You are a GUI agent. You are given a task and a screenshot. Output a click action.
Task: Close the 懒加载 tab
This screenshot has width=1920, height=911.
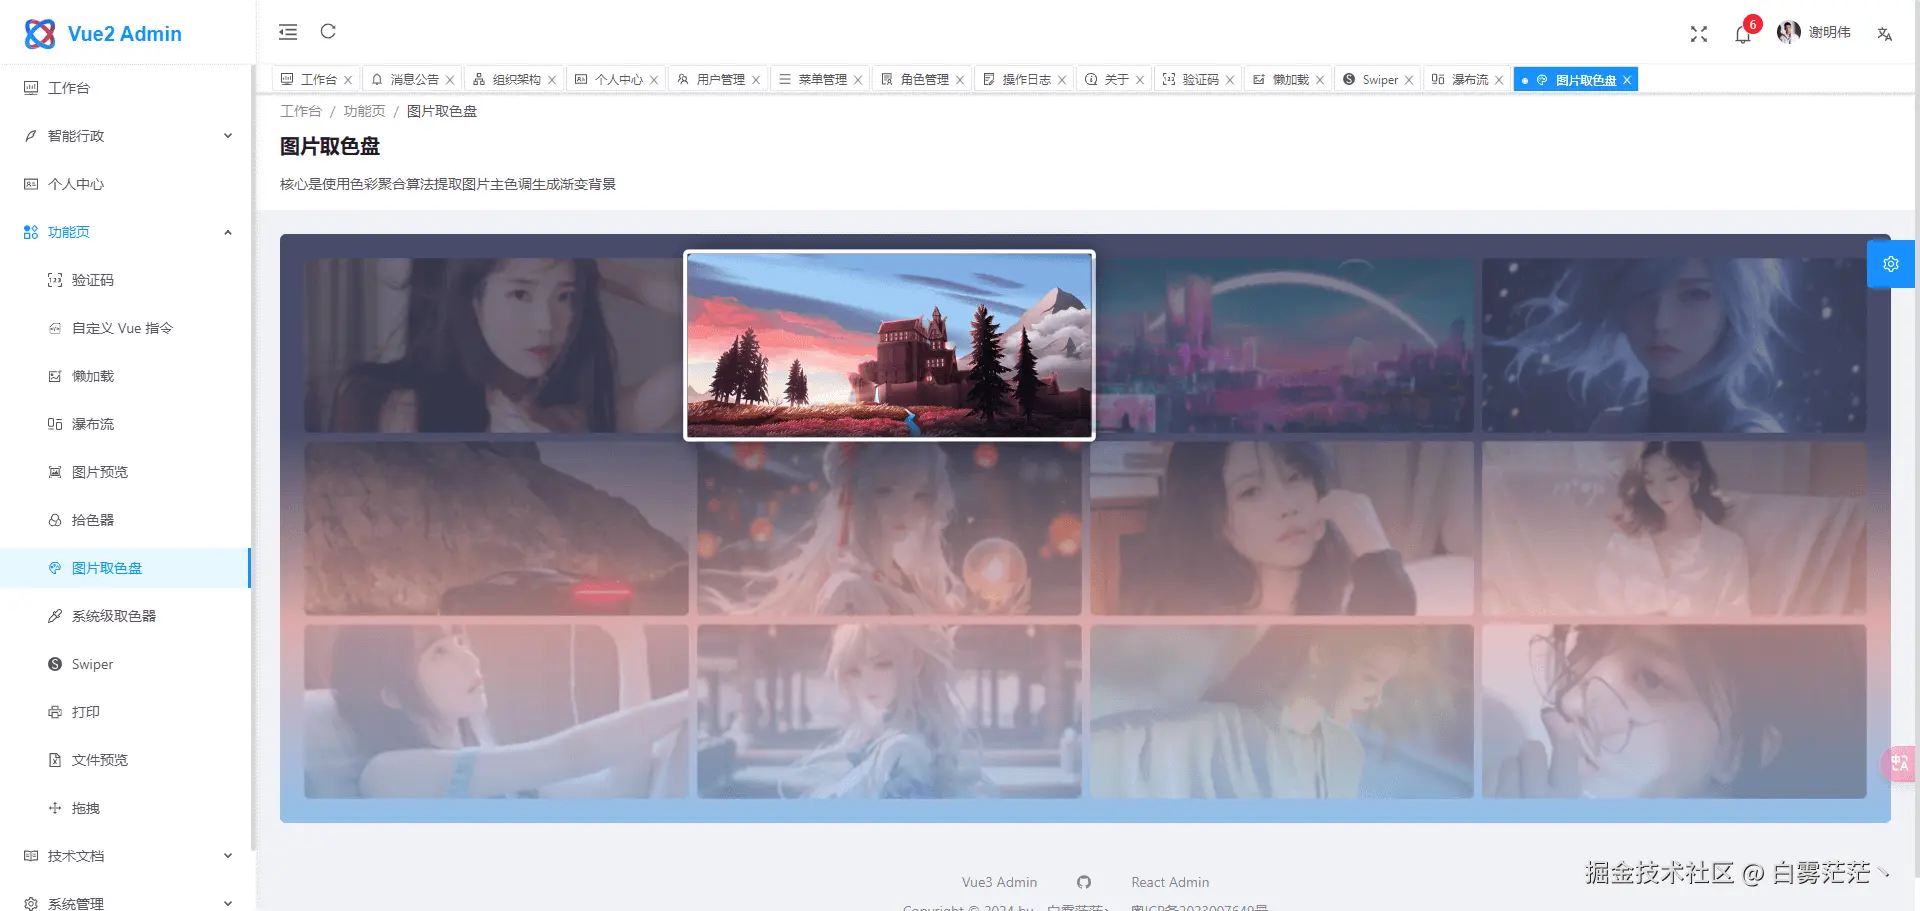tap(1320, 80)
